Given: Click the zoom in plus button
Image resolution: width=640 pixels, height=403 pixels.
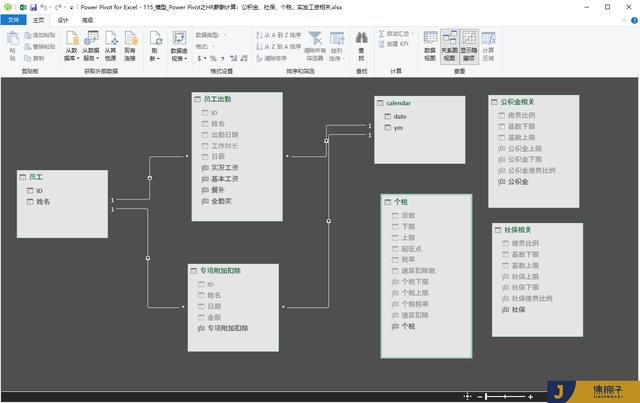Looking at the screenshot, I should pos(530,396).
